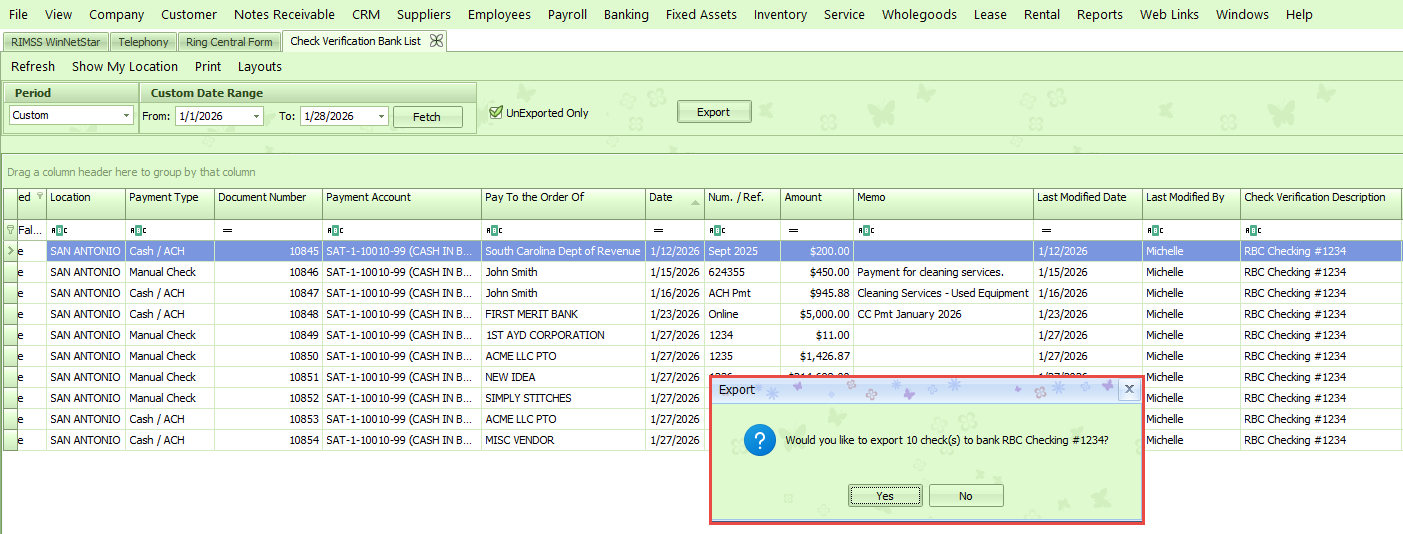Click No in the Export dialog
Viewport: 1403px width, 534px height.
coord(965,496)
